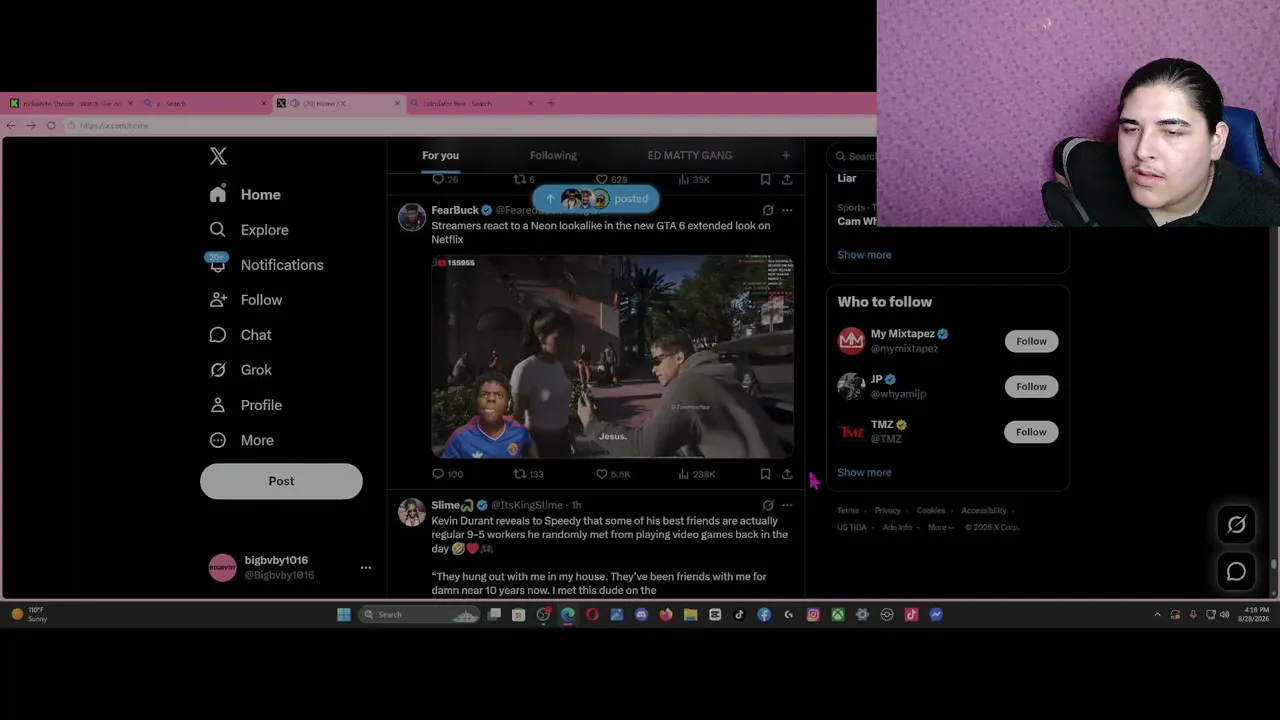This screenshot has height=720, width=1280.
Task: Repost the top post with 6 reposts
Action: [x=524, y=179]
